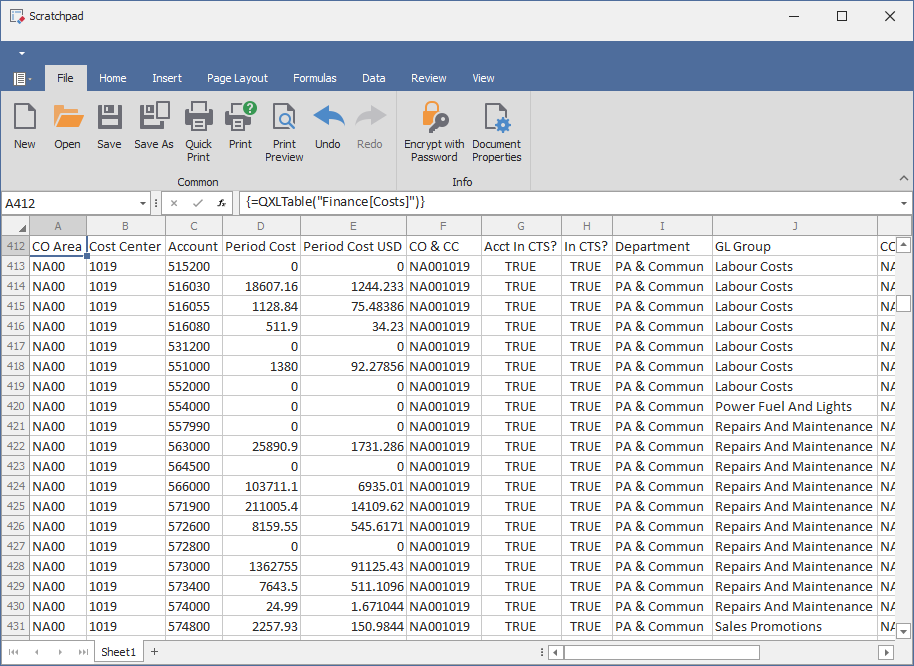Click the Save icon in ribbon
This screenshot has width=914, height=666.
click(x=109, y=126)
